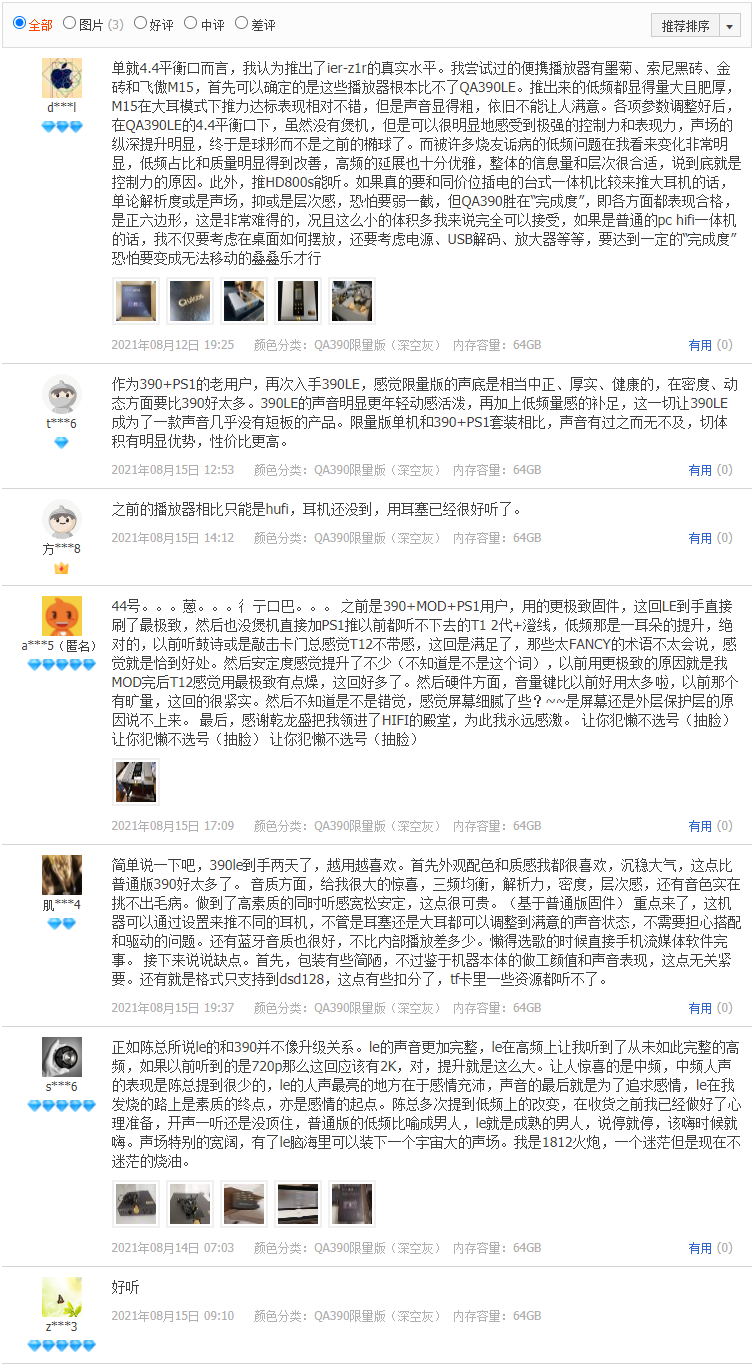The height and width of the screenshot is (1370, 756).
Task: Click the orange avatar of a***5
Action: pos(62,615)
